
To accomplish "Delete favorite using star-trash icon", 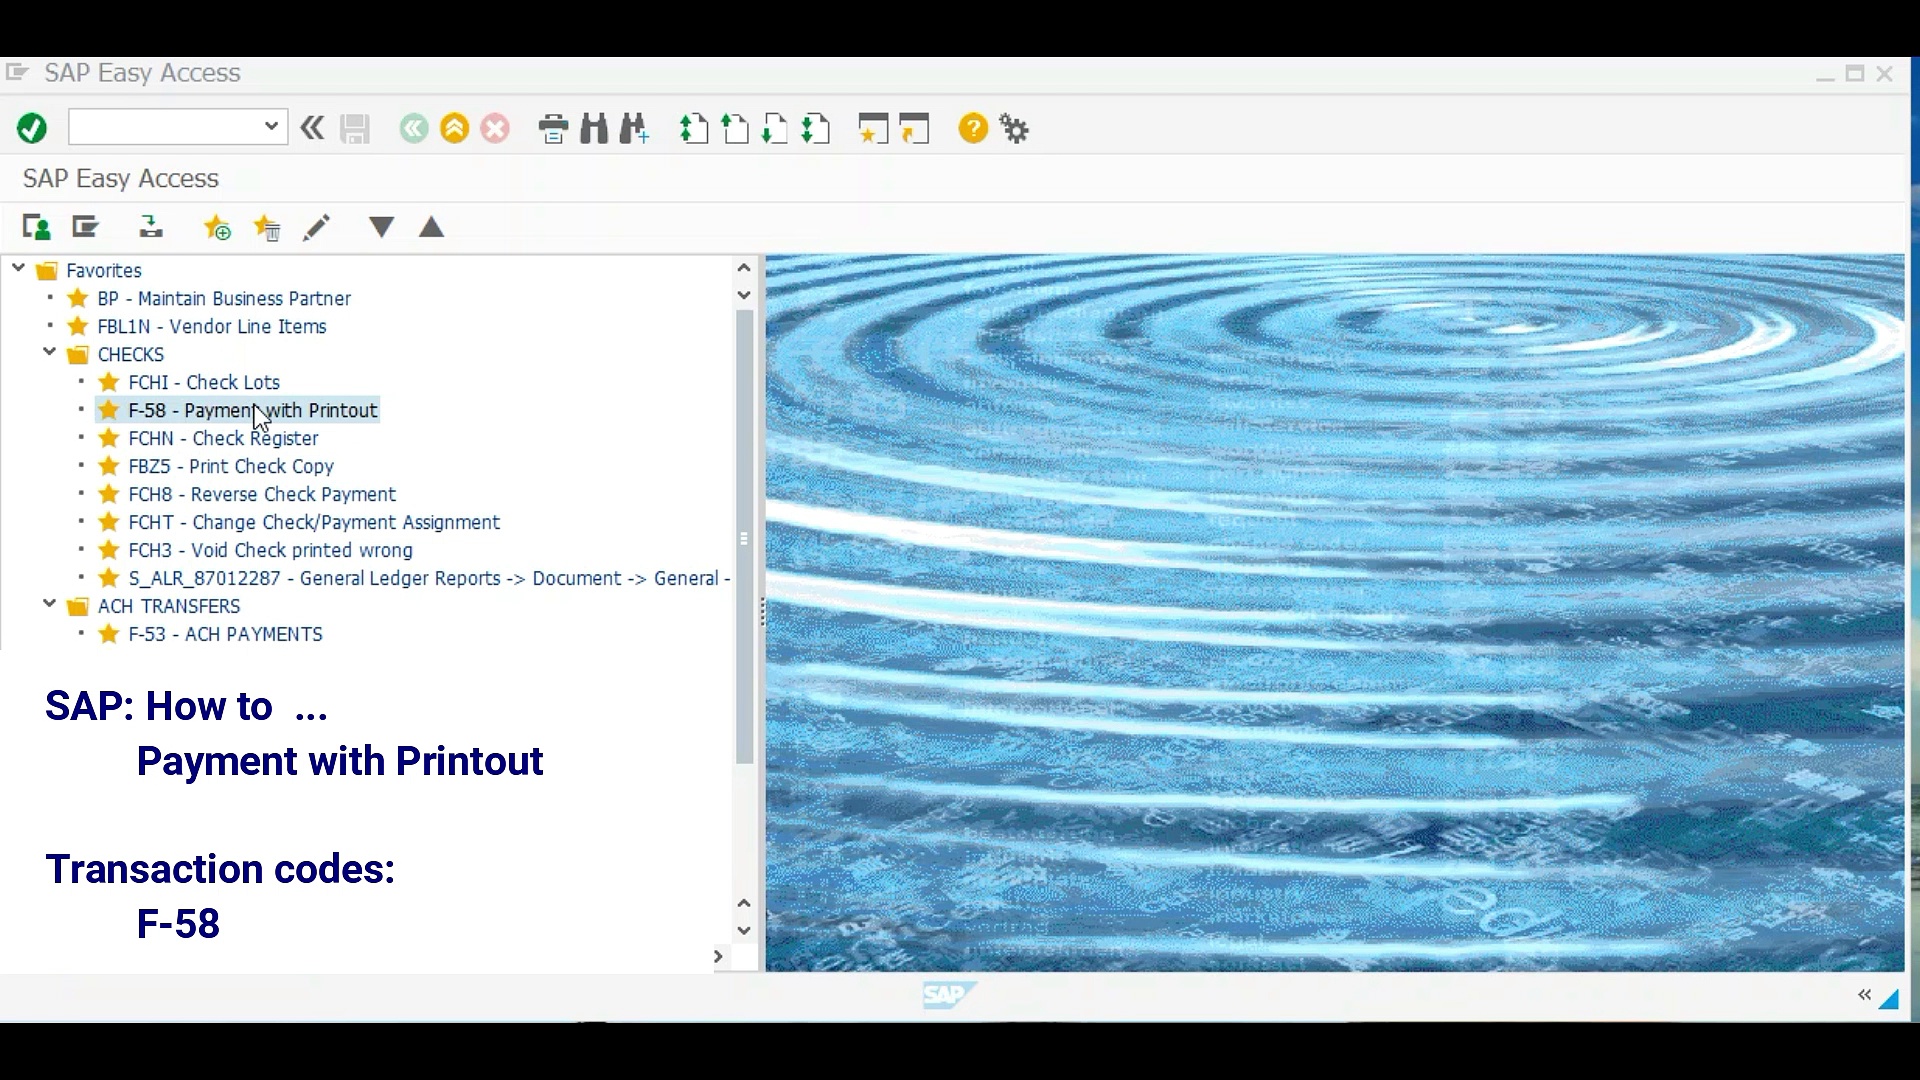I will point(267,228).
